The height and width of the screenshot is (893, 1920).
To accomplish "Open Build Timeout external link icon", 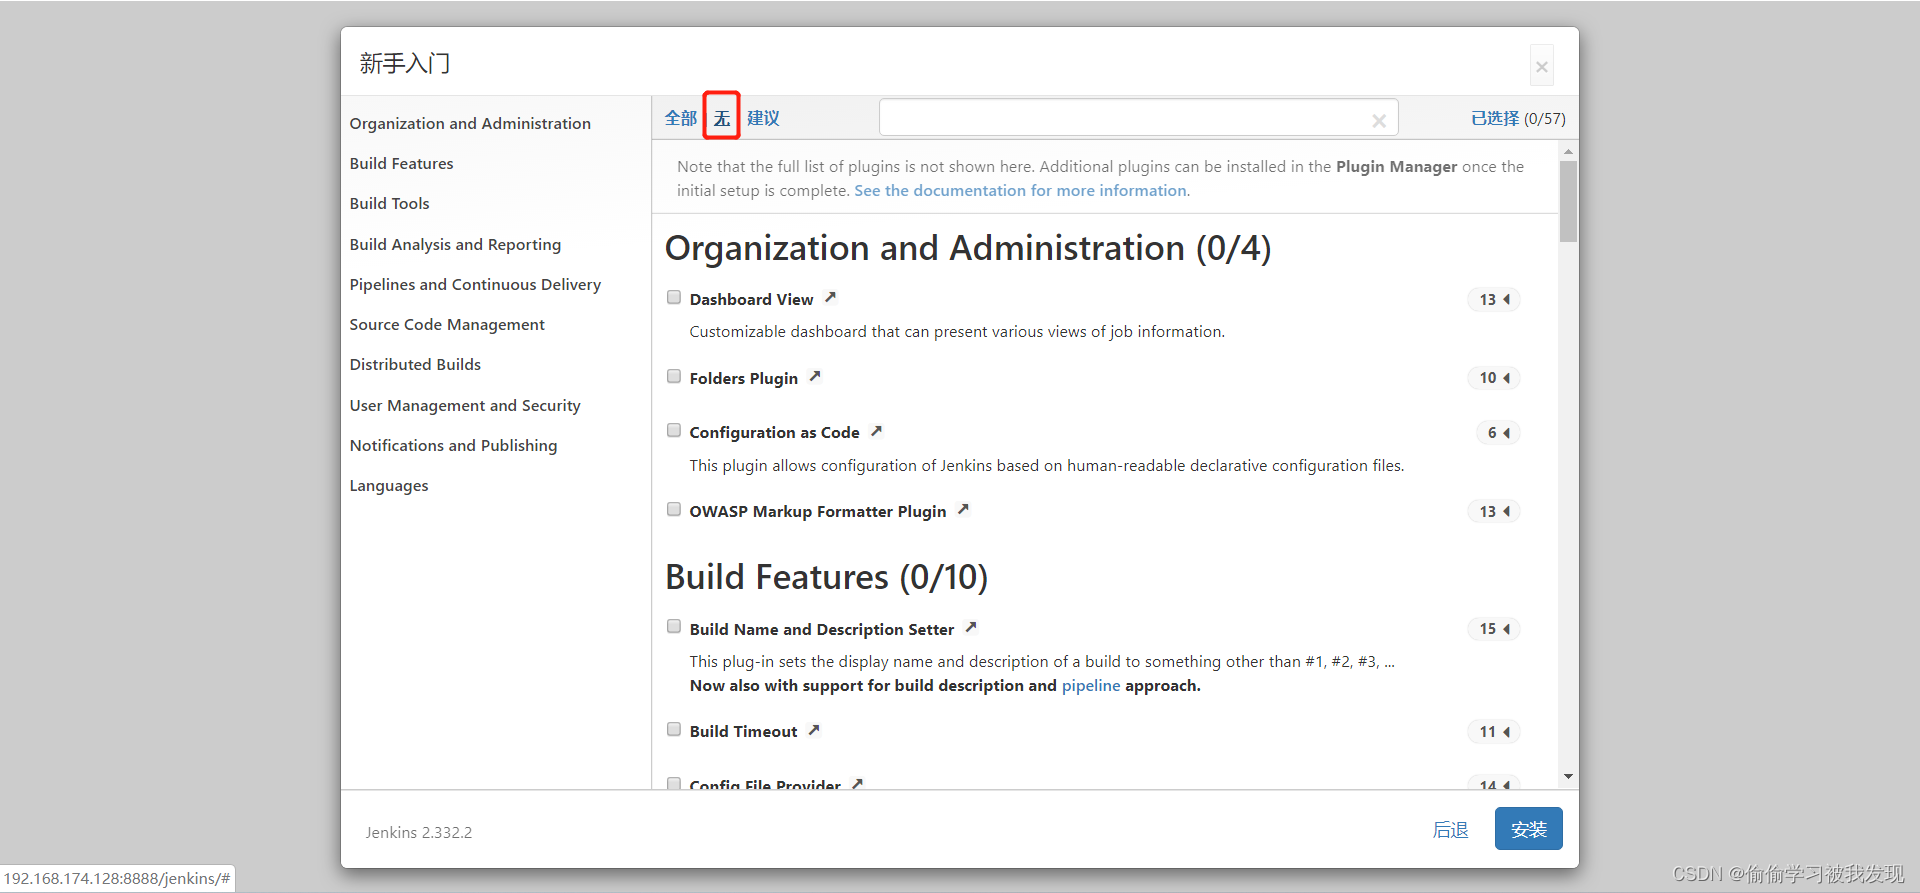I will pos(814,730).
